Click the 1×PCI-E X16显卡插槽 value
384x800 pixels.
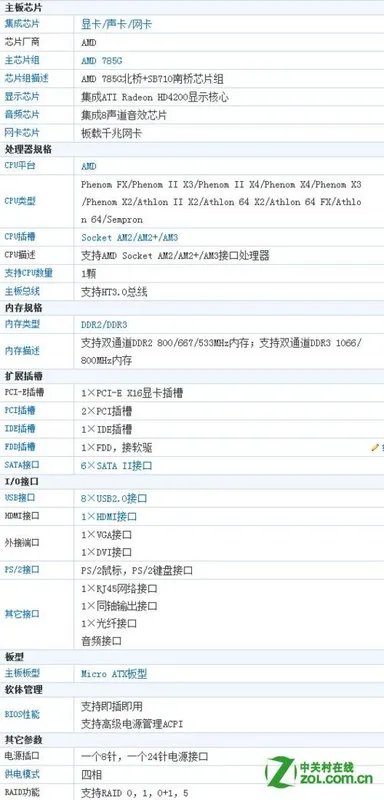132,393
